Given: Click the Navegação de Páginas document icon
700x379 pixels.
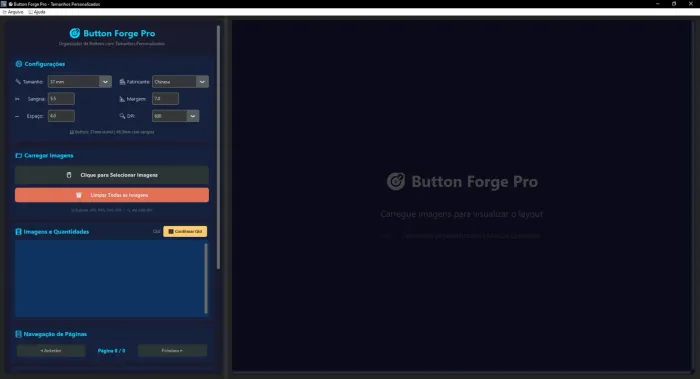Looking at the screenshot, I should pyautogui.click(x=18, y=334).
